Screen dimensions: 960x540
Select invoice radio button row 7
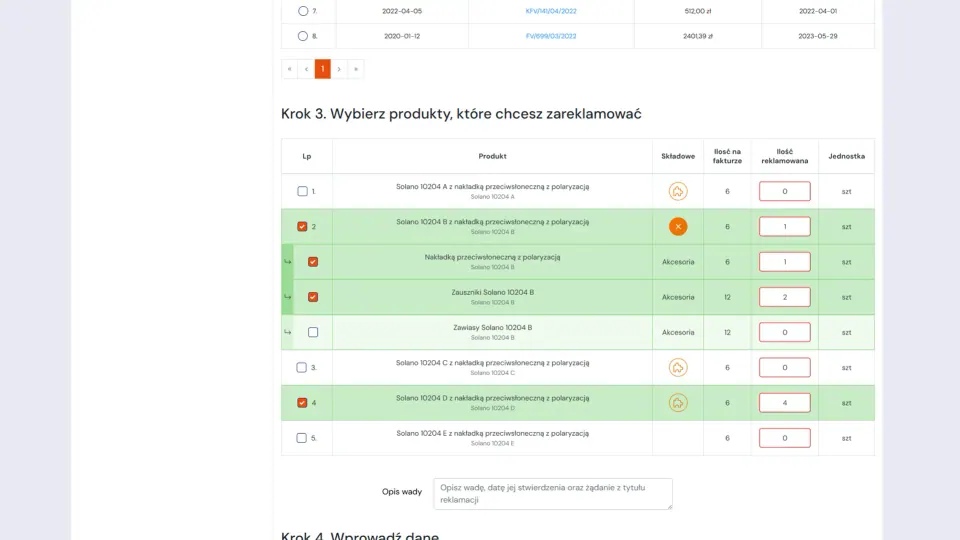coord(303,11)
